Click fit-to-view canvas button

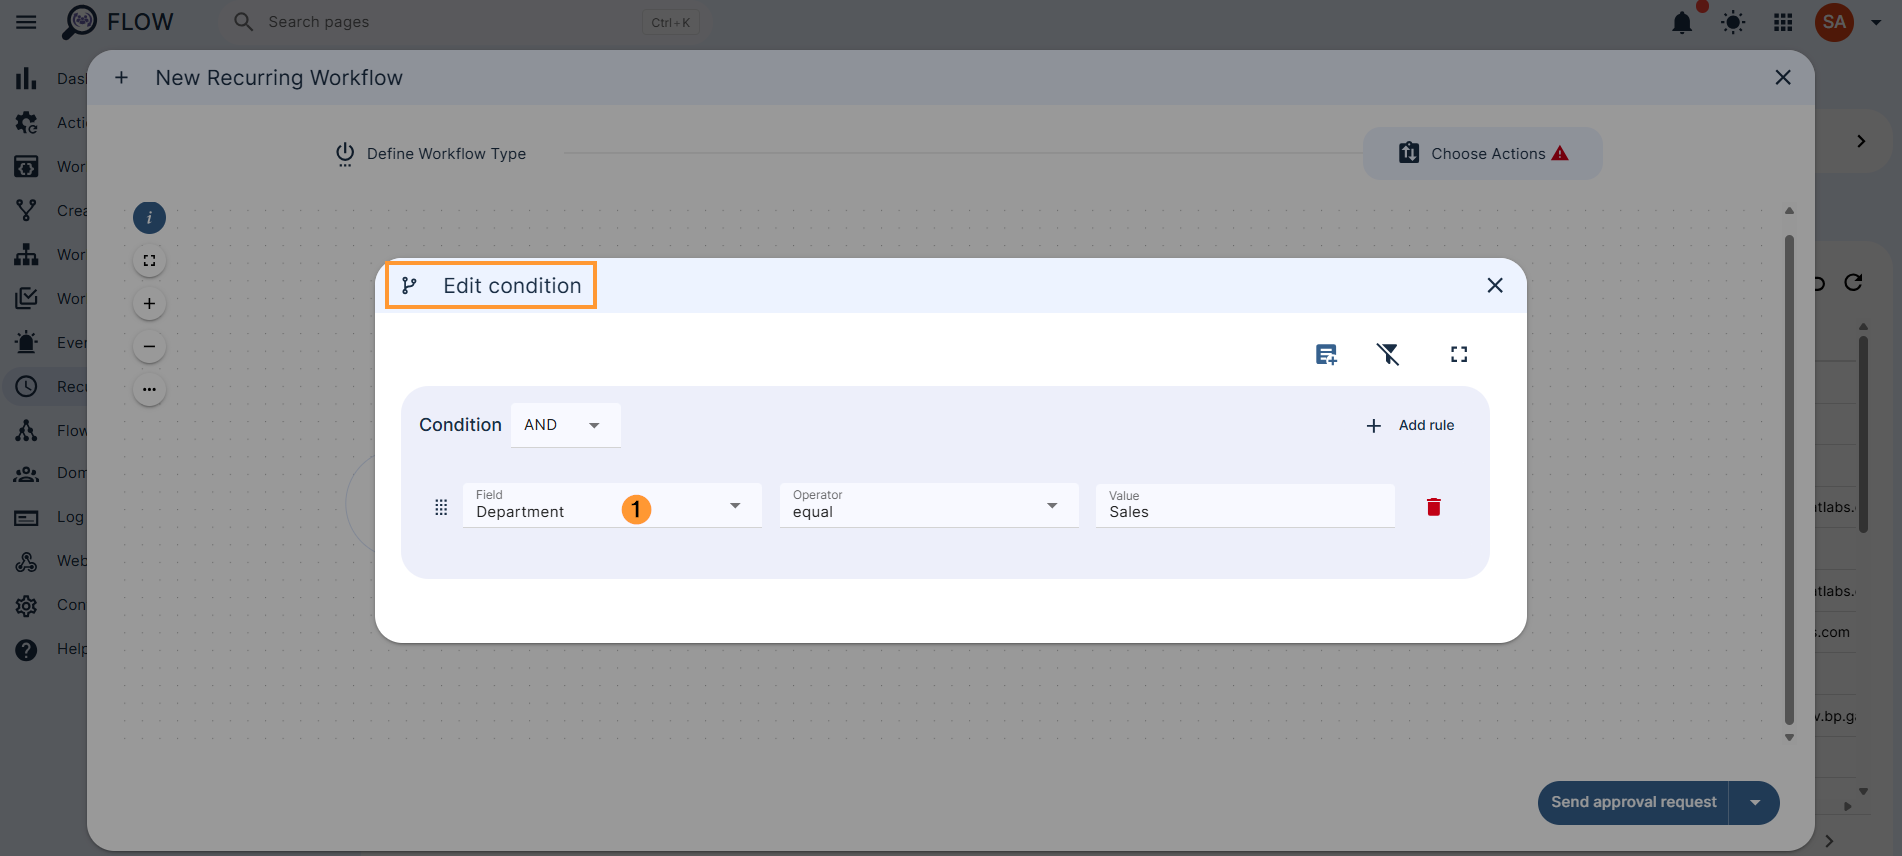click(149, 260)
